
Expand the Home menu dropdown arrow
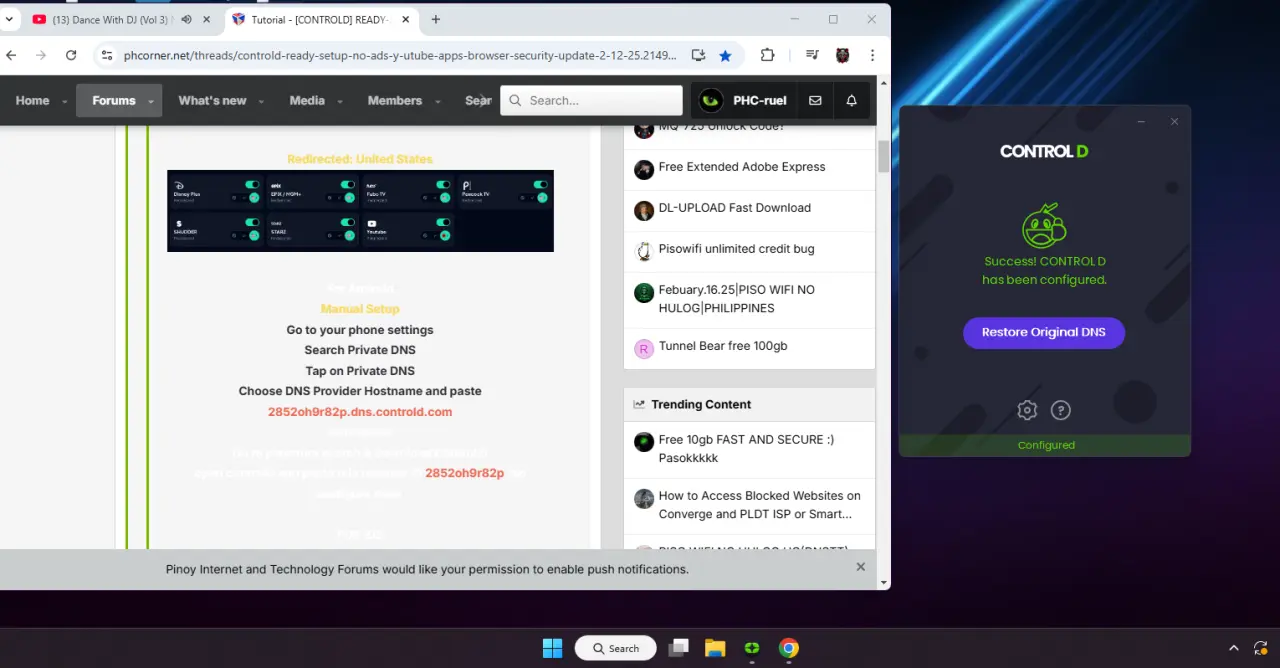point(65,101)
